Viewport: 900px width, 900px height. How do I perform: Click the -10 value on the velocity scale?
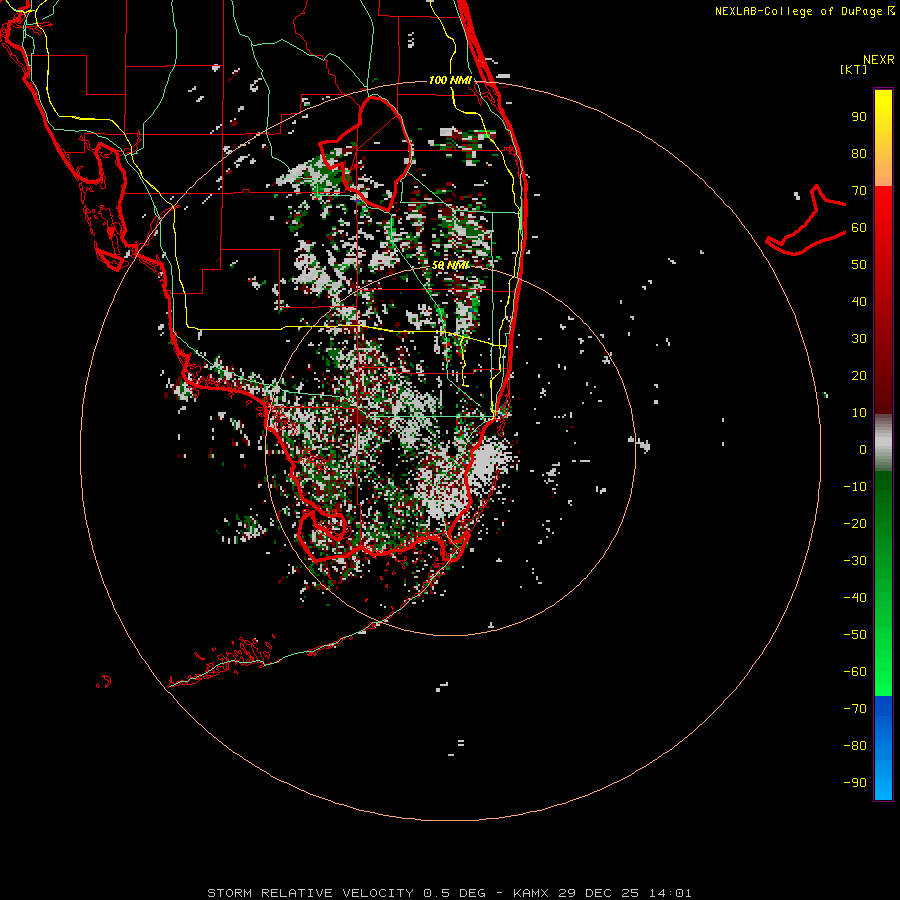[x=855, y=487]
